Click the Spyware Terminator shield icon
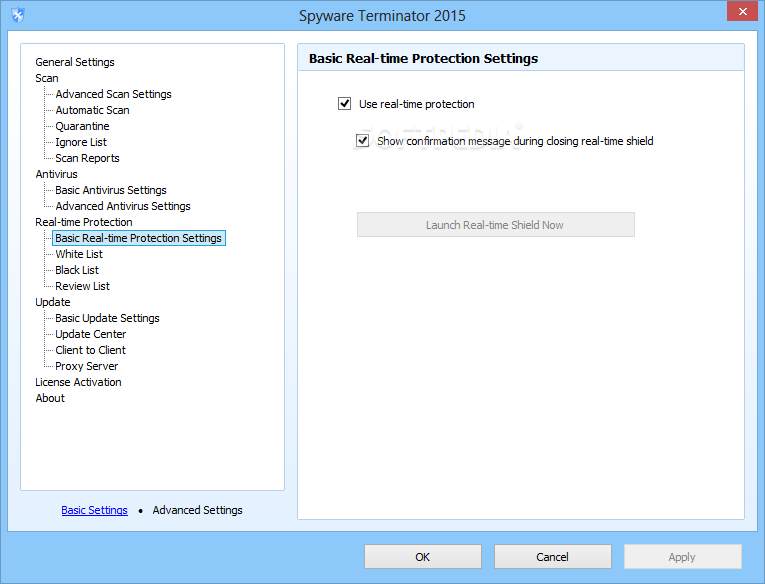The height and width of the screenshot is (584, 765). [x=18, y=15]
